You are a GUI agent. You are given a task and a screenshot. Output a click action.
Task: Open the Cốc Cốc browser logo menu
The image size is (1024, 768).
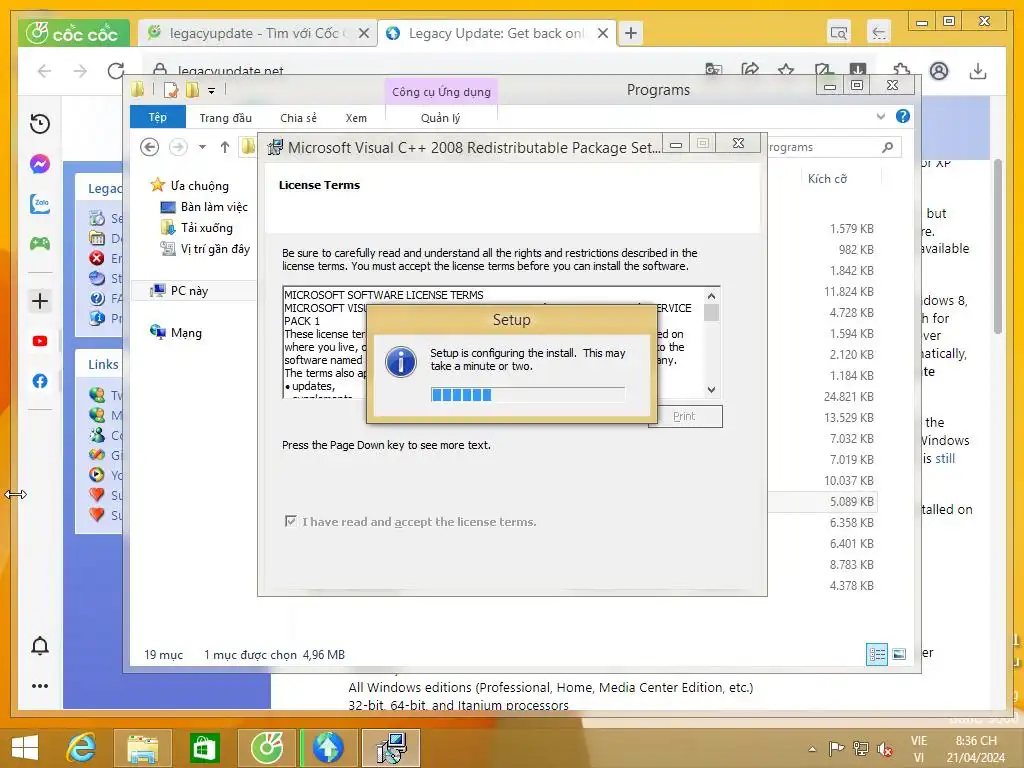[x=74, y=33]
